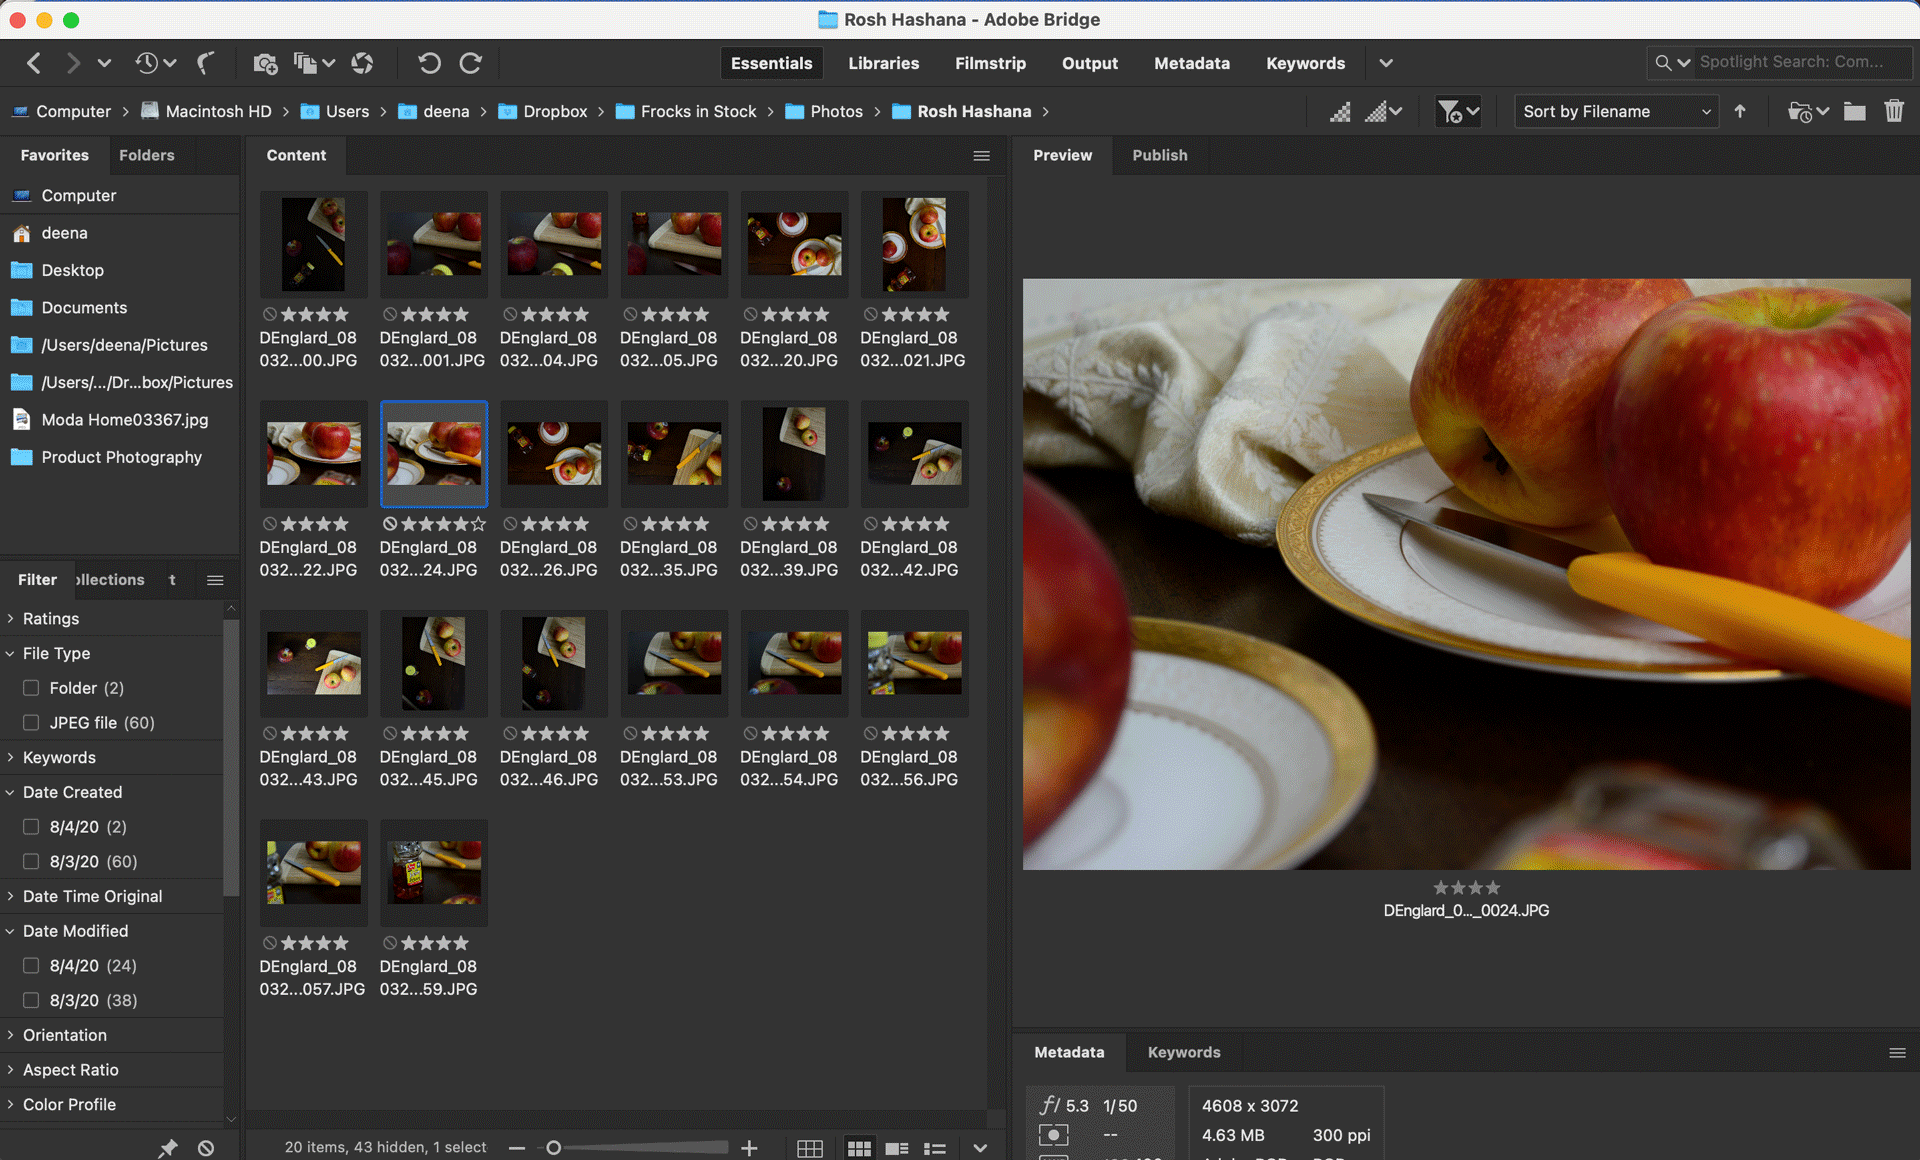Viewport: 1920px width, 1160px height.
Task: Select the filter icon in toolbar
Action: pyautogui.click(x=1450, y=110)
